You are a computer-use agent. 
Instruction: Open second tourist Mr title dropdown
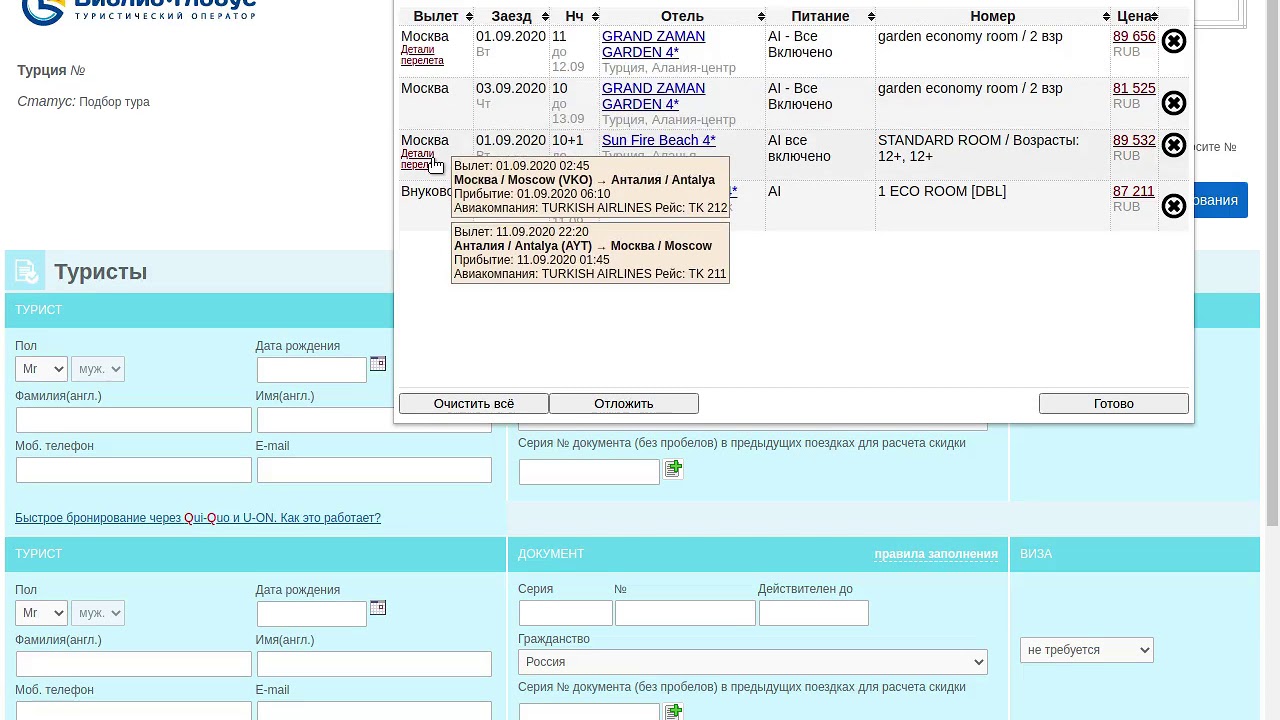coord(41,613)
